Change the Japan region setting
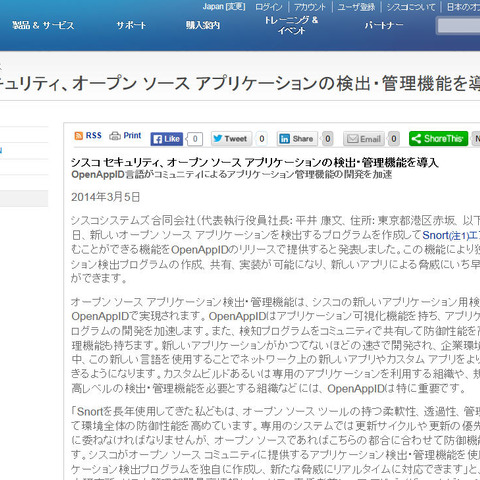 (x=224, y=6)
